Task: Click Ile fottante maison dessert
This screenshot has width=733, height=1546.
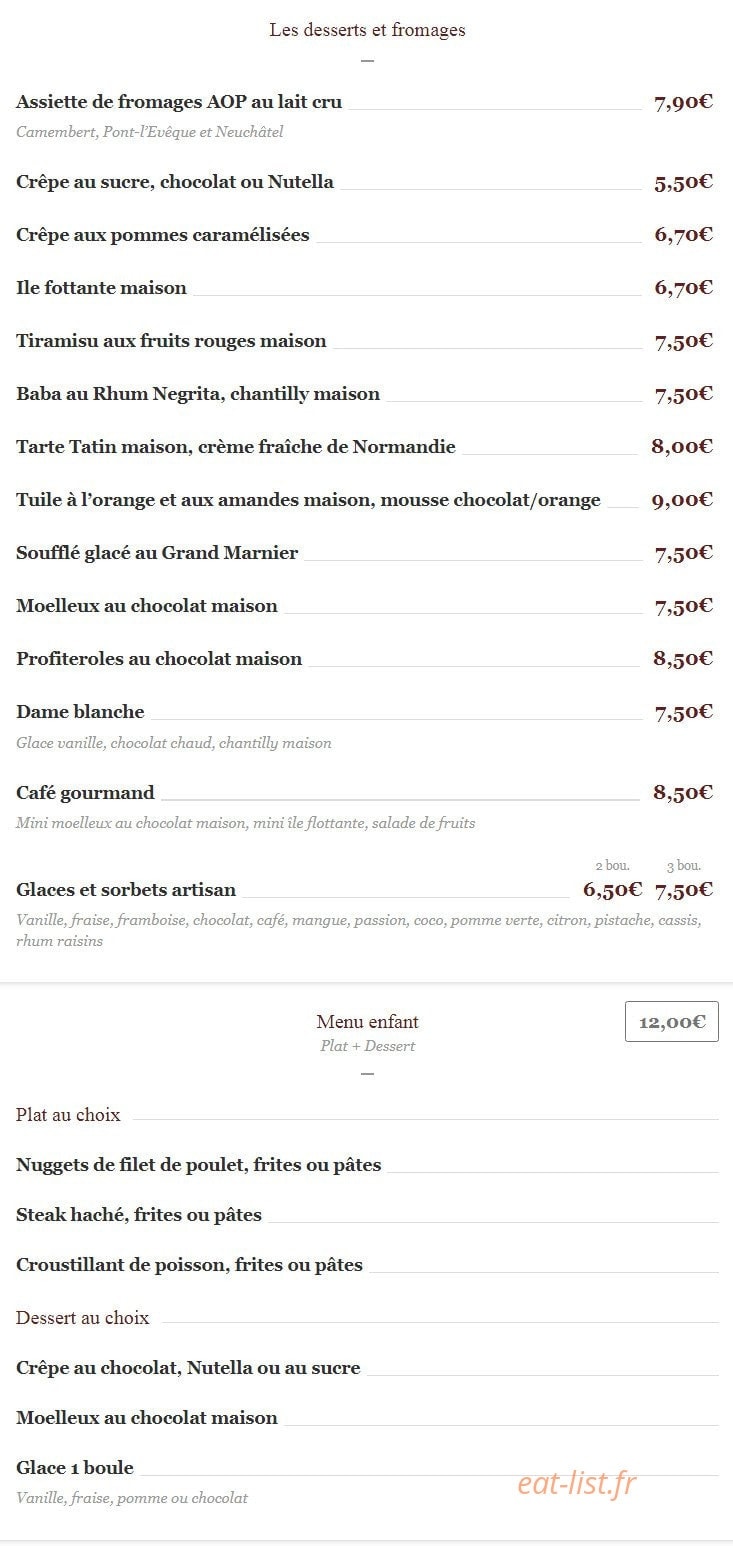Action: [101, 288]
